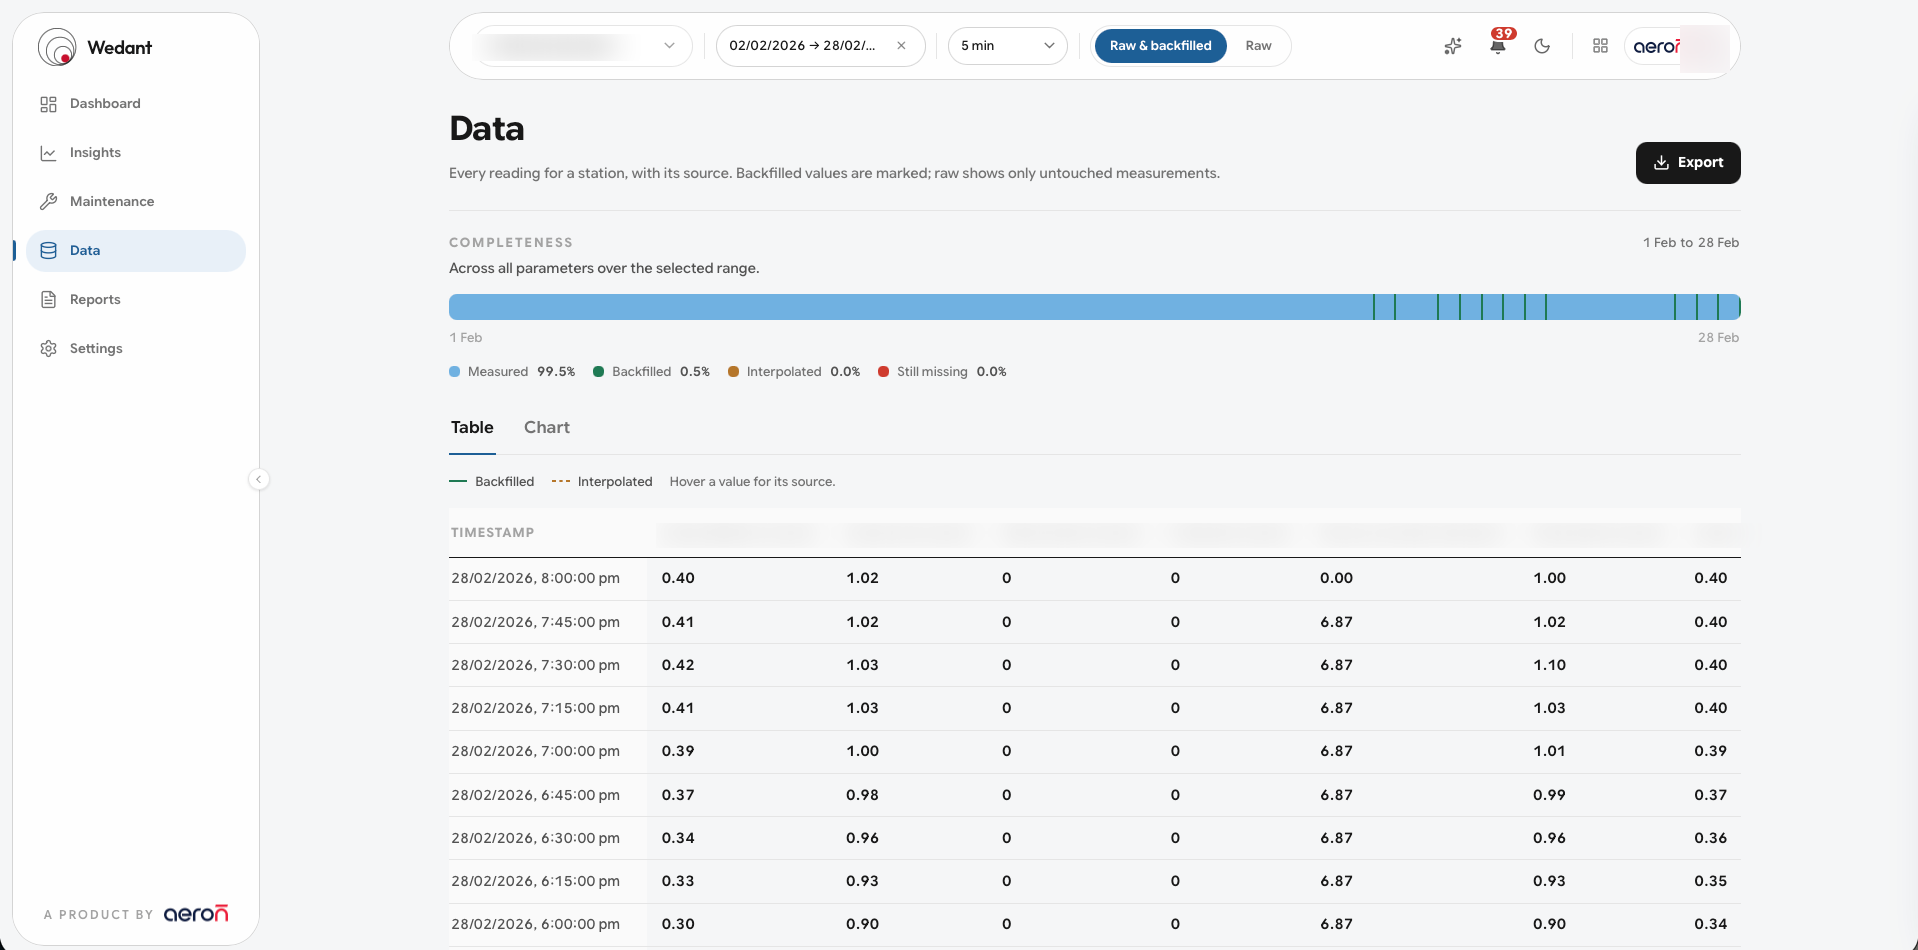The height and width of the screenshot is (950, 1918).
Task: Select the 28/02/2026, 6:15:00 pm timestamp
Action: [535, 881]
